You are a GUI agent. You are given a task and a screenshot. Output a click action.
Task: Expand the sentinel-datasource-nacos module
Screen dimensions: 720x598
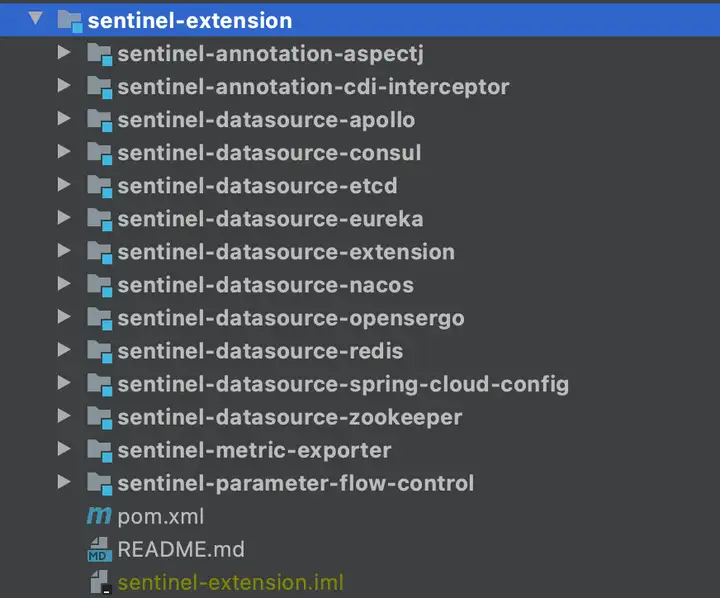64,284
